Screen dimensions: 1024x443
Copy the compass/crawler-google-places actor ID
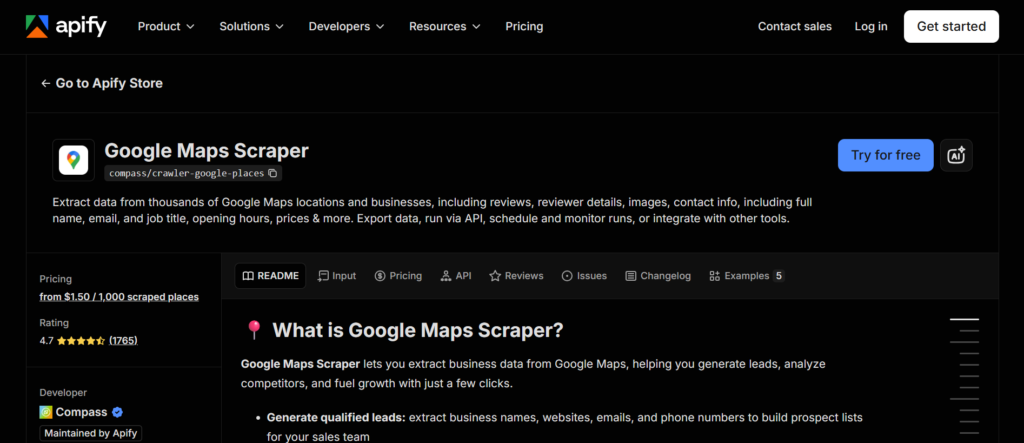272,173
